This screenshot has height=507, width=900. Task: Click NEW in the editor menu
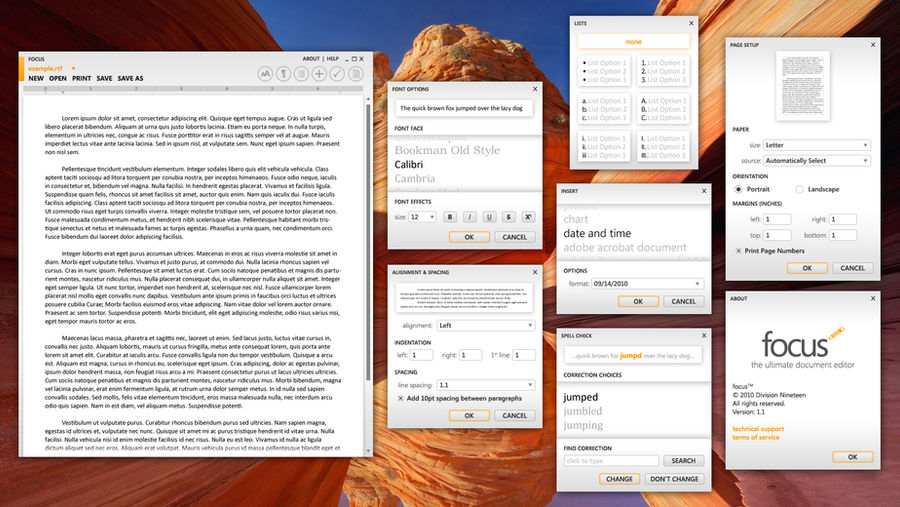pyautogui.click(x=36, y=78)
